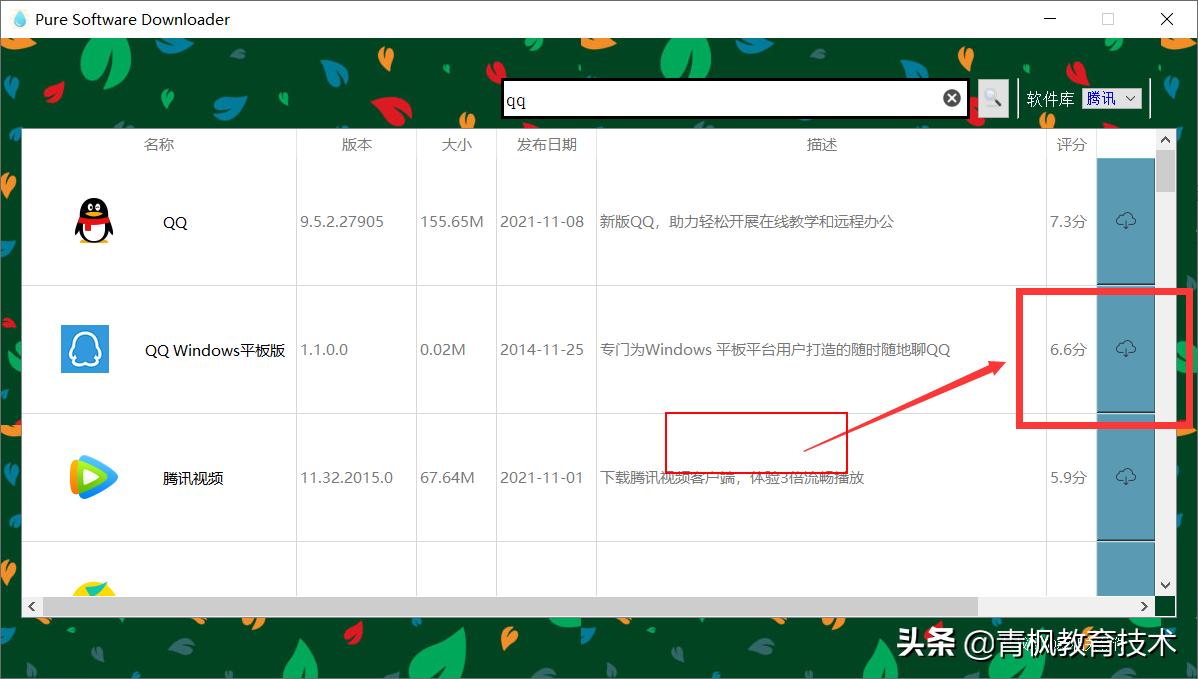Screen dimensions: 1198x679
Task: Click the vertical scrollbar up arrow
Action: pos(1165,140)
